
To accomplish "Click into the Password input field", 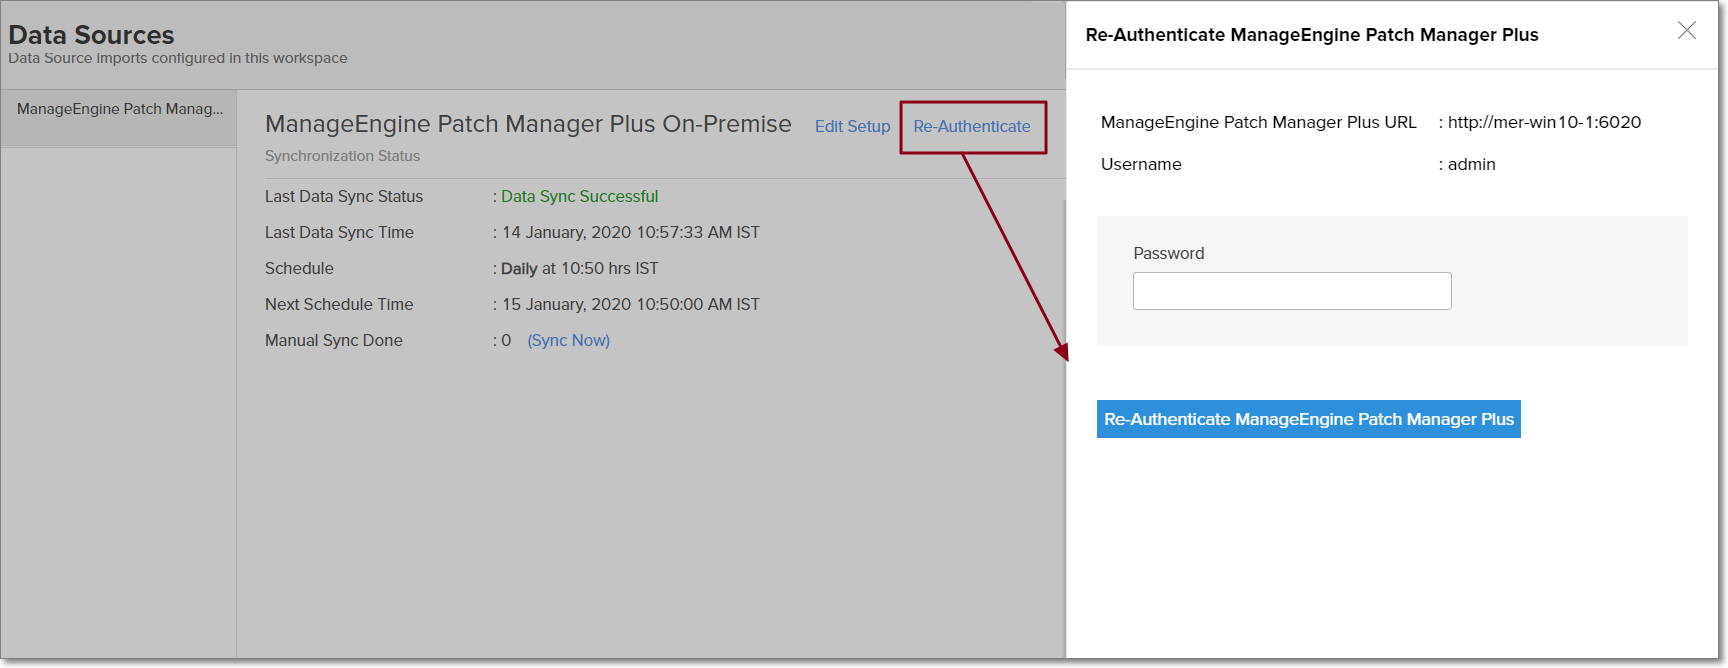I will point(1291,291).
